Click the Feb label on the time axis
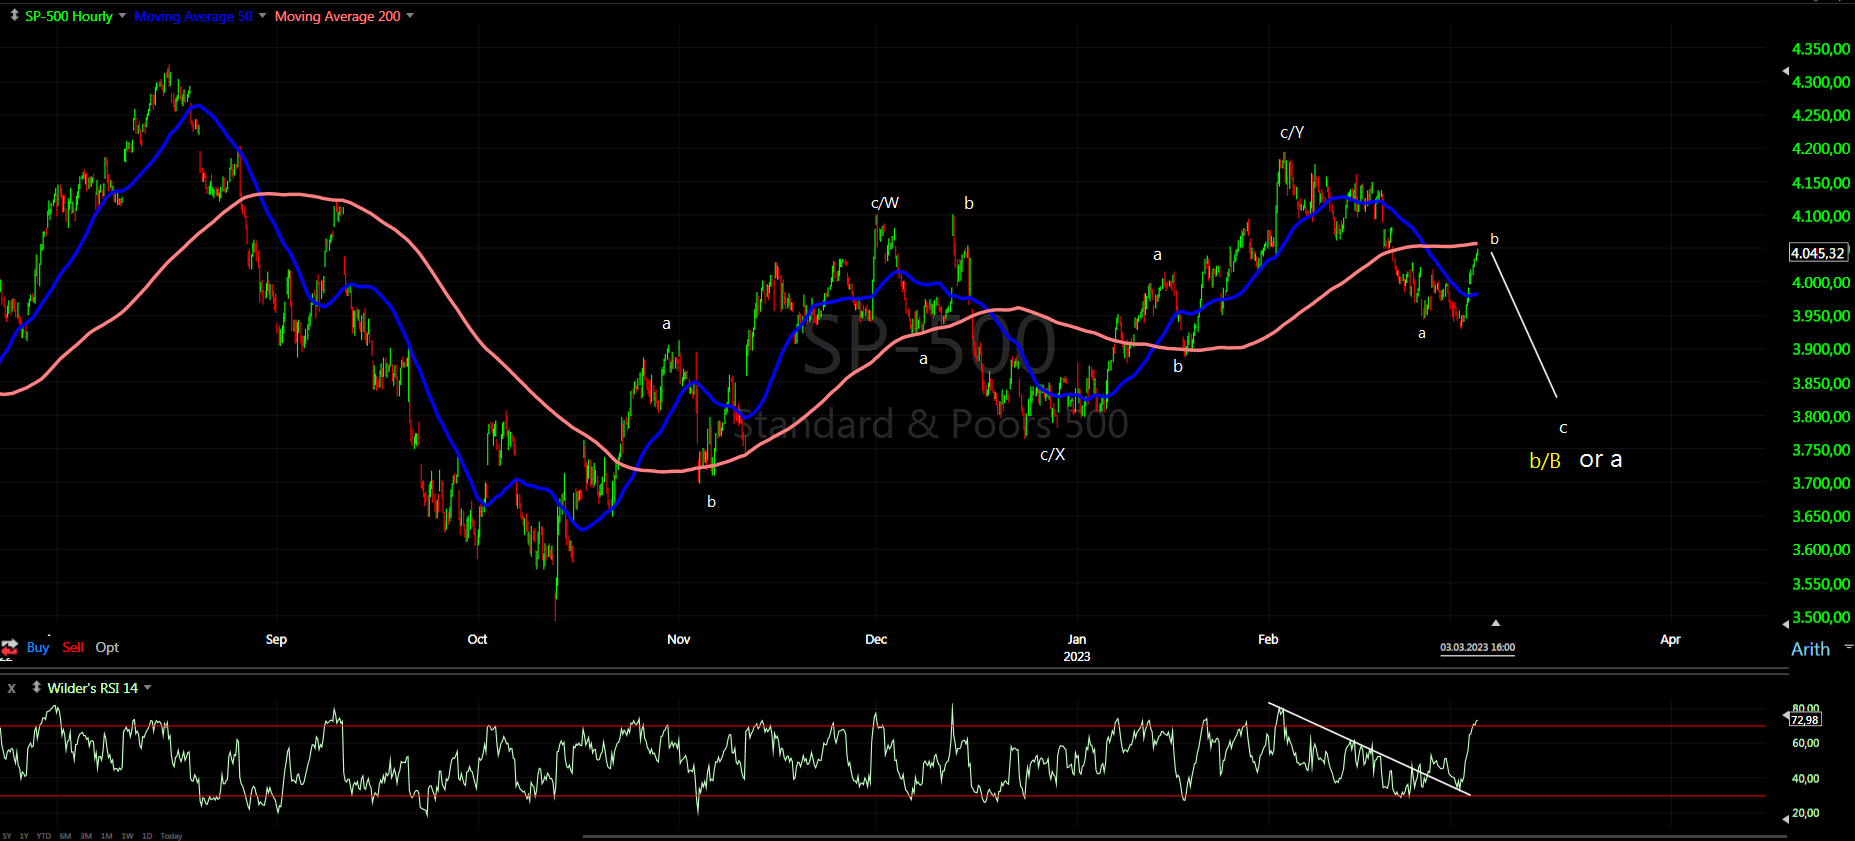1855x841 pixels. coord(1268,639)
